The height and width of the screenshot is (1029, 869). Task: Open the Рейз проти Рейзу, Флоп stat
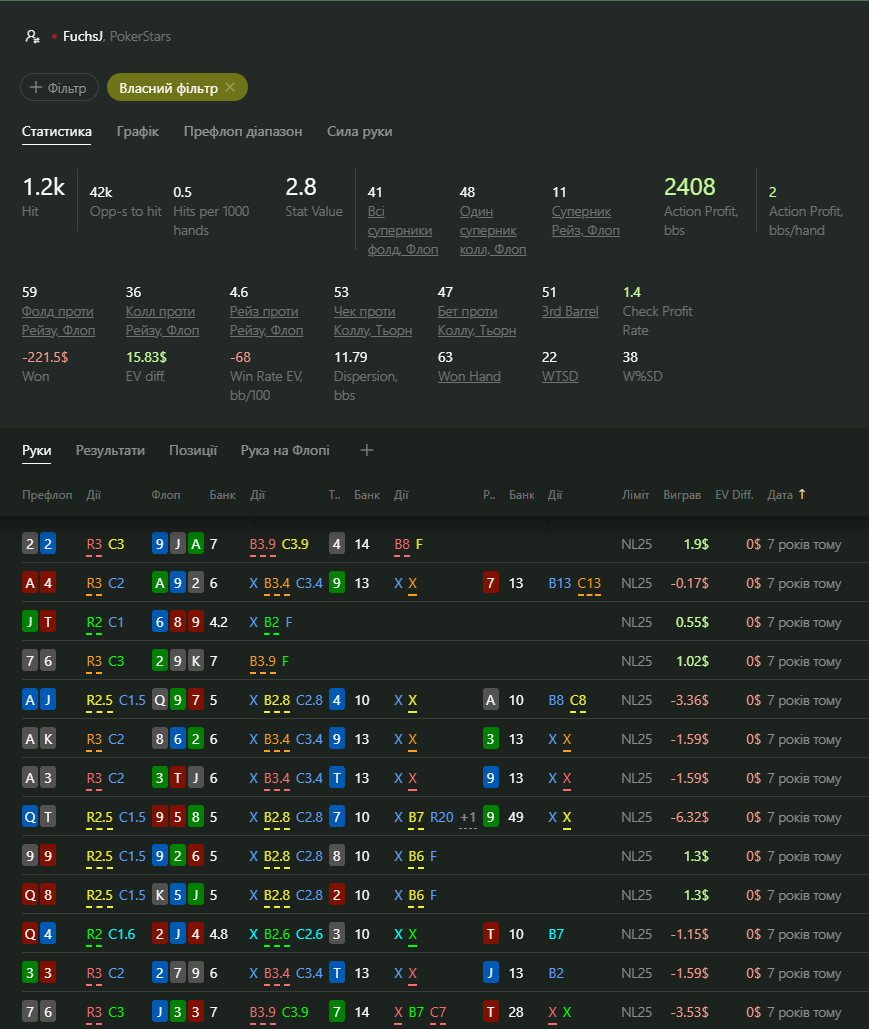coord(266,321)
